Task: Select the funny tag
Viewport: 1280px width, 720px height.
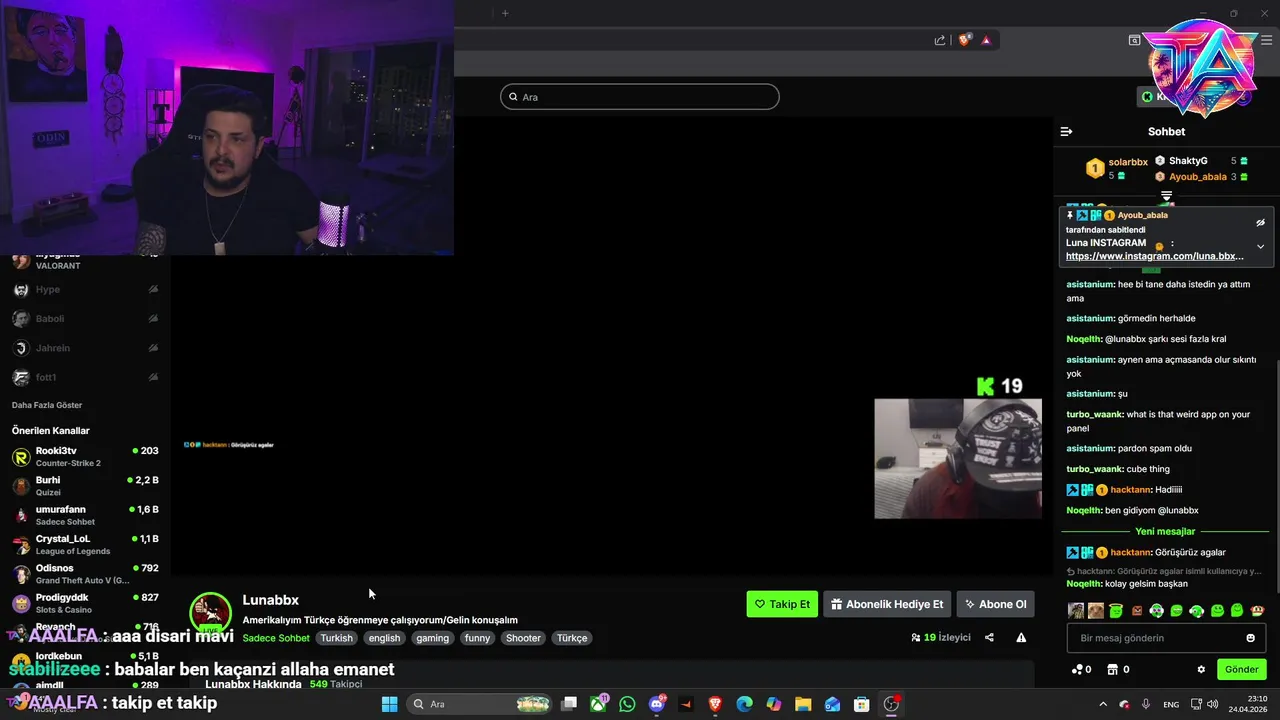Action: click(x=477, y=638)
